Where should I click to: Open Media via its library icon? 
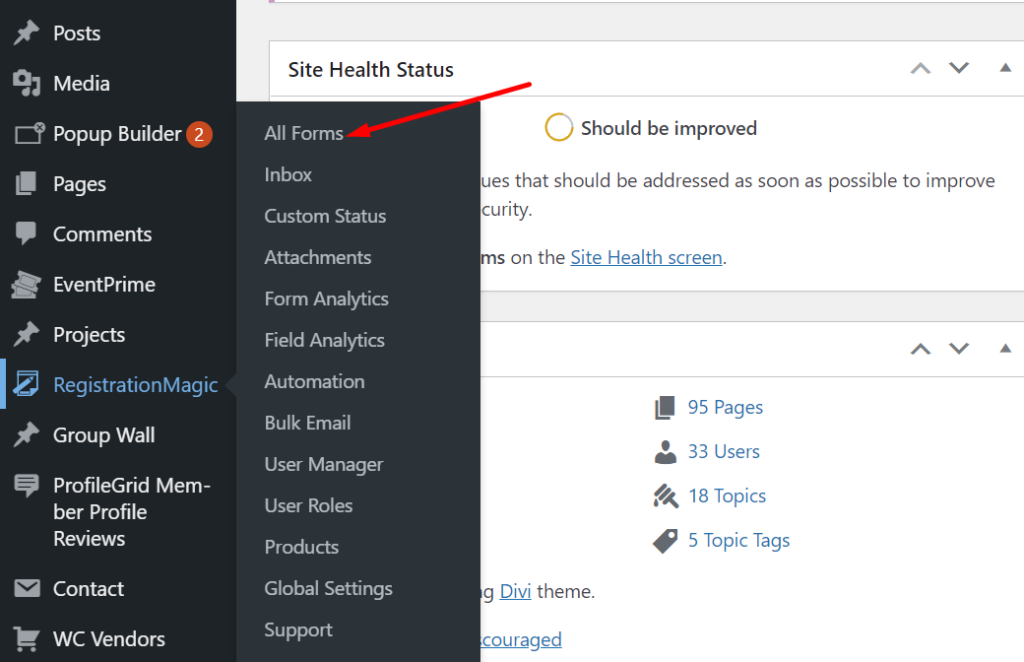click(27, 84)
